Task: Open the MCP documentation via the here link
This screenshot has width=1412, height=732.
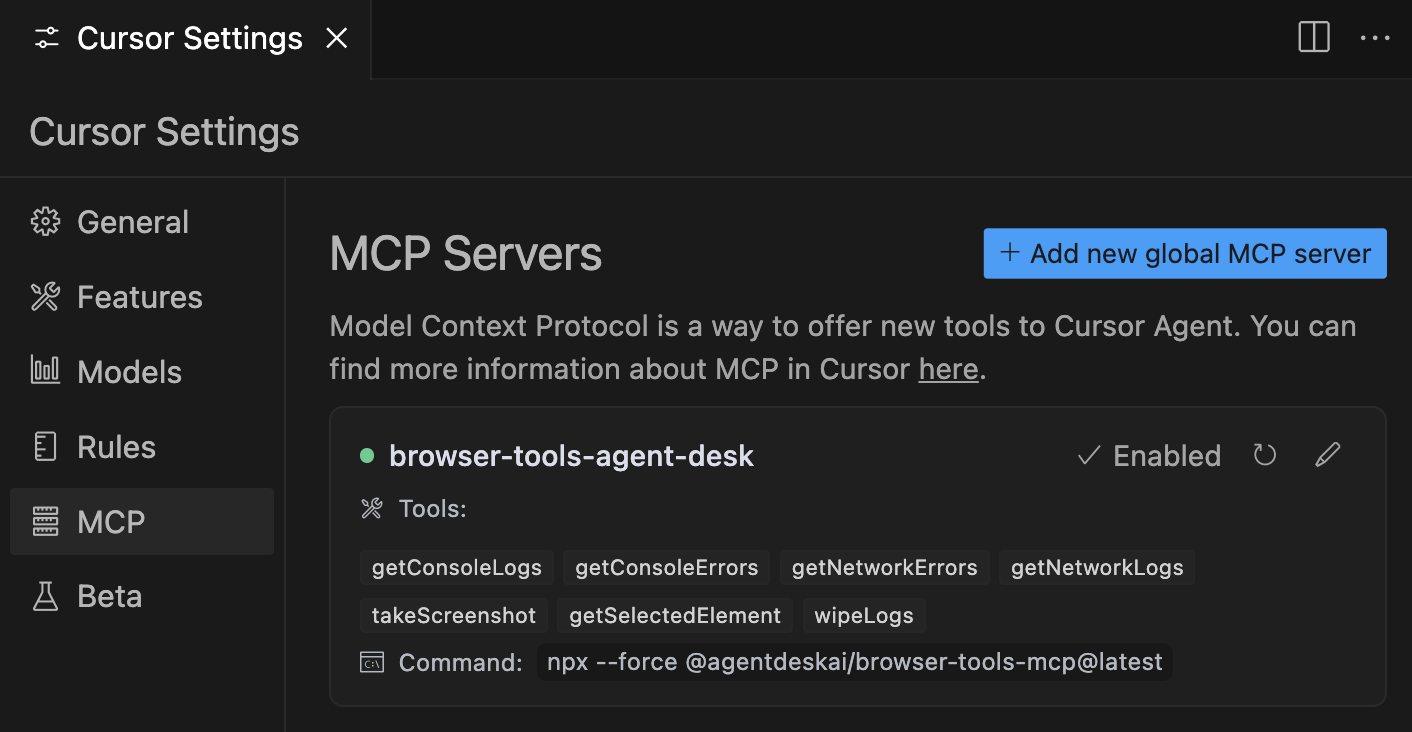Action: (x=948, y=369)
